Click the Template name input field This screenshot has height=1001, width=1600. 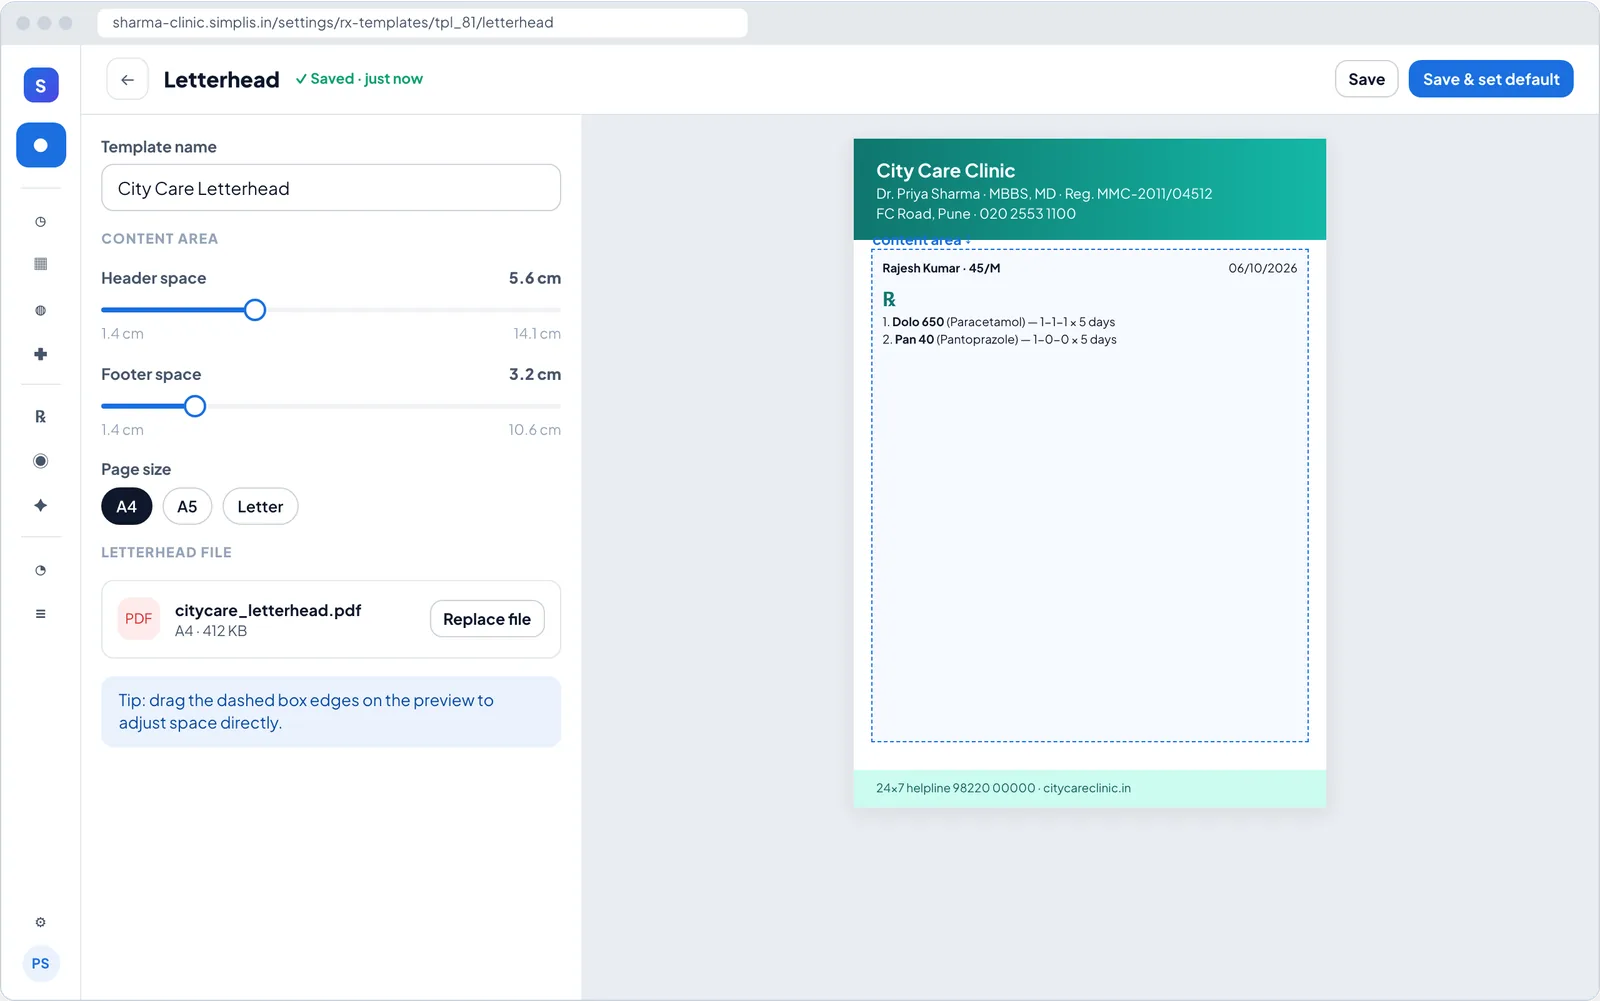click(331, 188)
